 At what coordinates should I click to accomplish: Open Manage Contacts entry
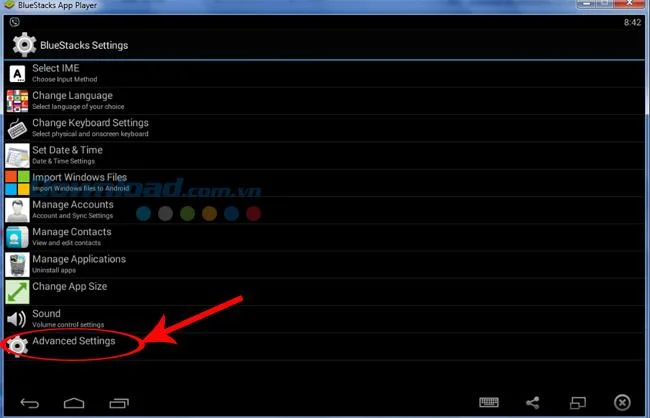pos(325,237)
